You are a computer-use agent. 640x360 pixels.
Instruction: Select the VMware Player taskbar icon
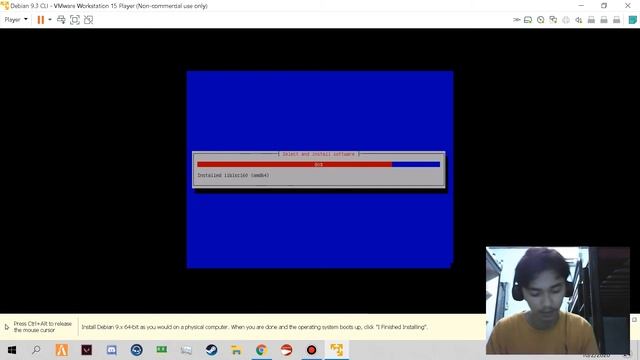point(337,350)
